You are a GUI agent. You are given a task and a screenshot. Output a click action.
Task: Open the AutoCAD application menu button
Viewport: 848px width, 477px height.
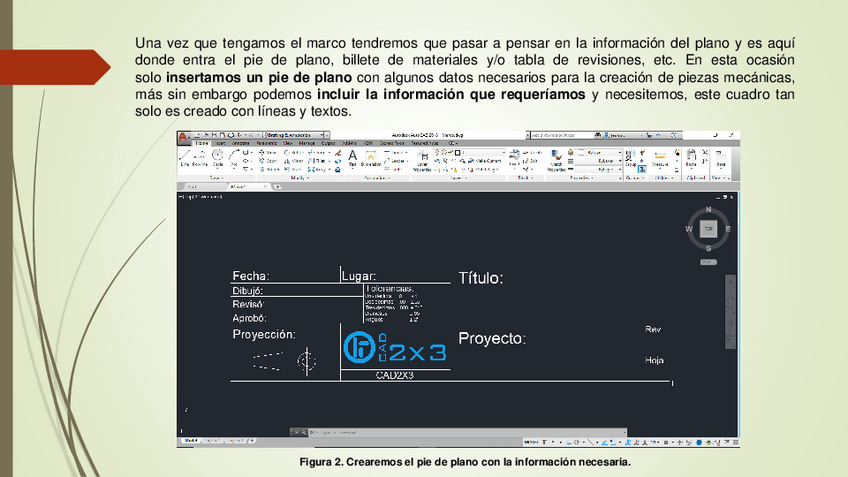point(183,137)
